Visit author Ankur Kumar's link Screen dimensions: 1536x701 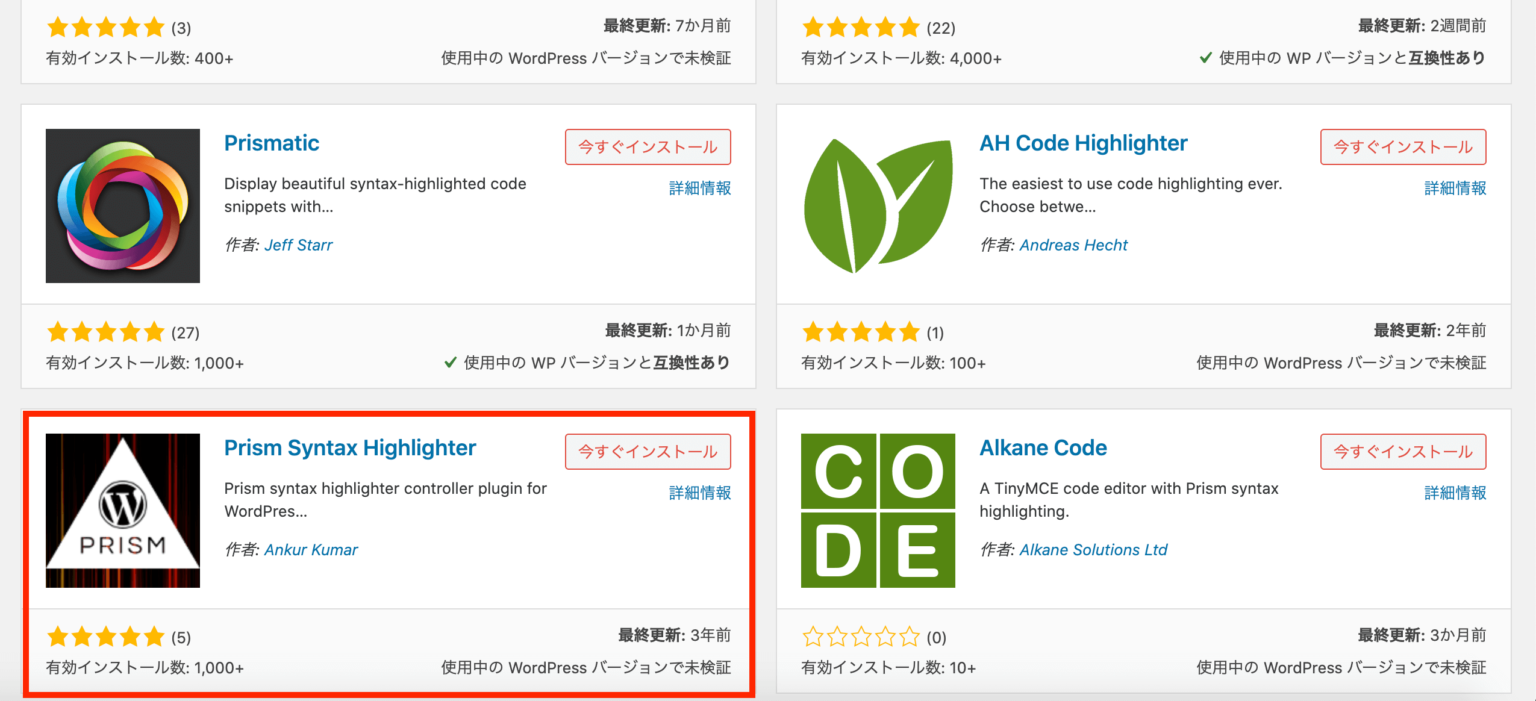(311, 550)
